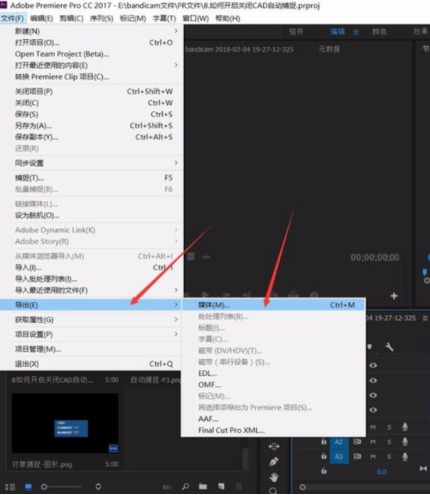This screenshot has width=430, height=495.
Task: Click 另存为(A)... in File menu
Action: point(92,126)
